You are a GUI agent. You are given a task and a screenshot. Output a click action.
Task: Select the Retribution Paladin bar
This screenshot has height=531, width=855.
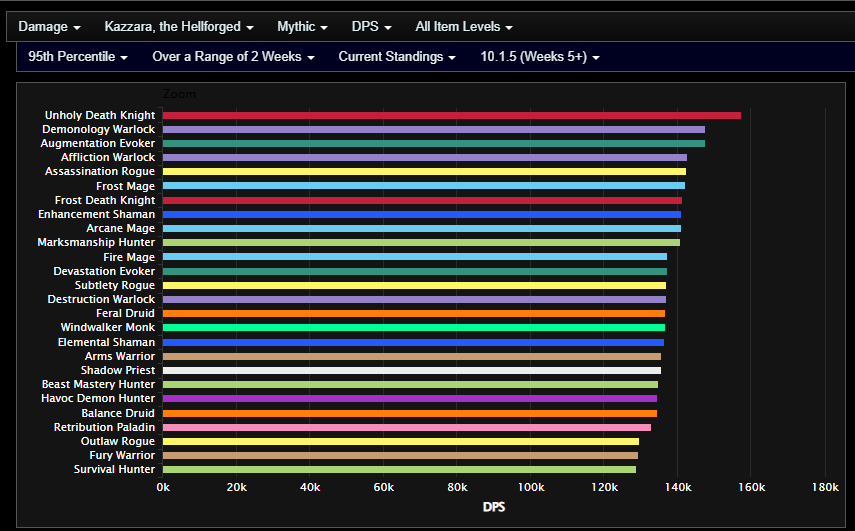click(407, 427)
